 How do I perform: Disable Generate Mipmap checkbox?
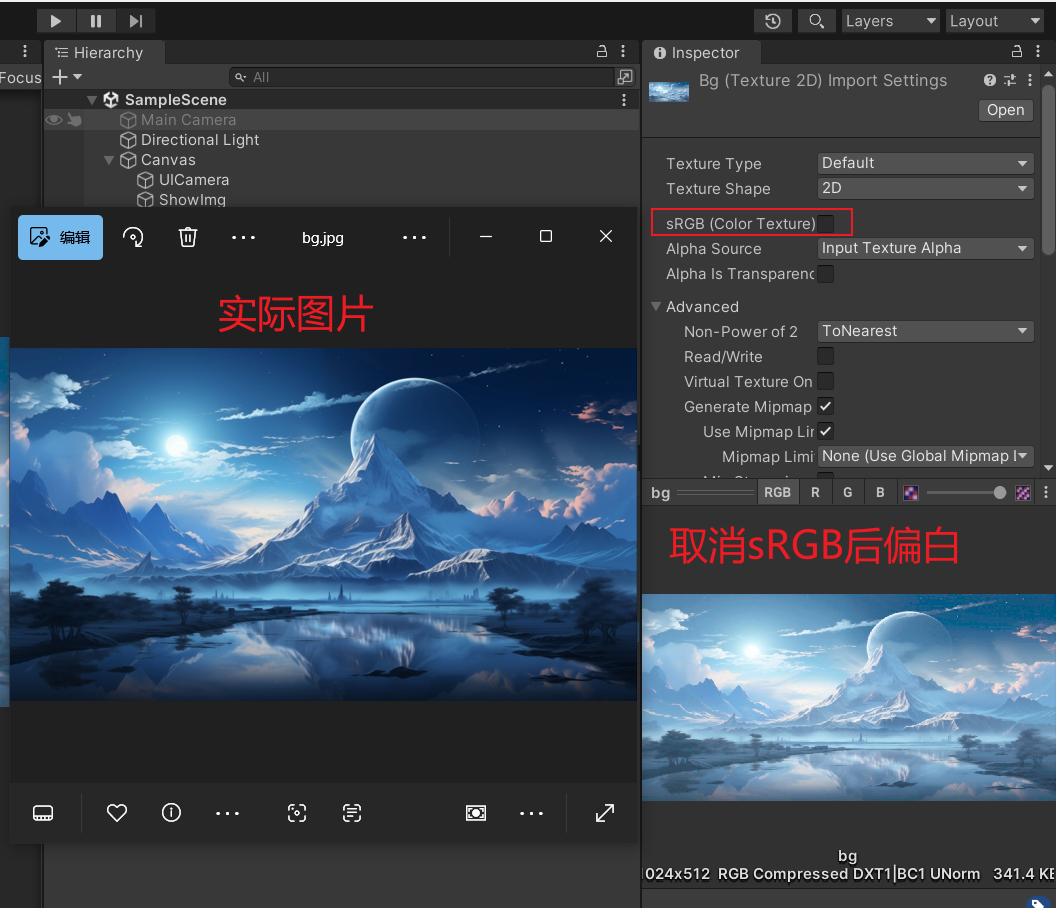[825, 406]
